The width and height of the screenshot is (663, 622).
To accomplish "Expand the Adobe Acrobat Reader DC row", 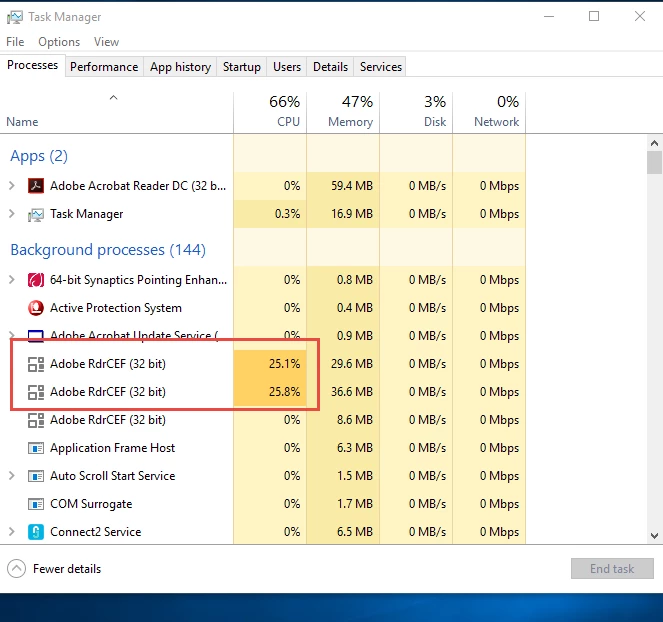I will pyautogui.click(x=12, y=186).
